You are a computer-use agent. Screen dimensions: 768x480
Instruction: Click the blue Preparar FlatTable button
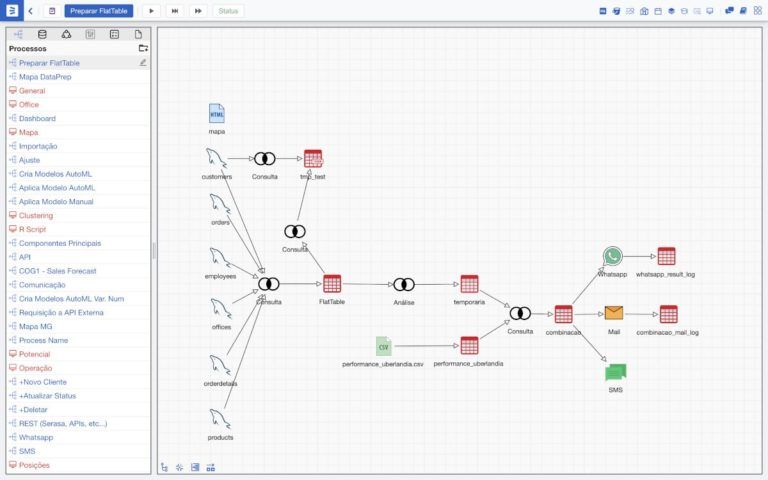(x=98, y=11)
